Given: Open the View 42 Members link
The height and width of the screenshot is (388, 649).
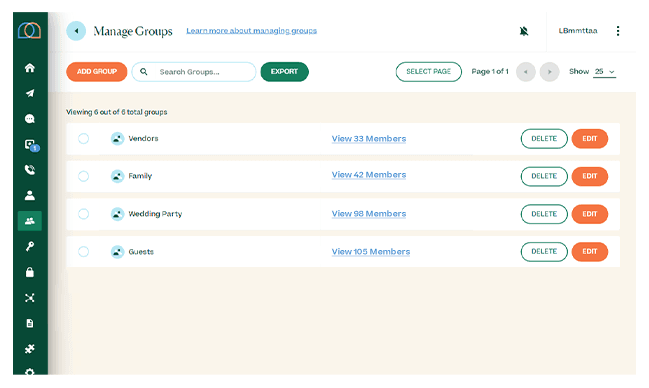Looking at the screenshot, I should 369,175.
